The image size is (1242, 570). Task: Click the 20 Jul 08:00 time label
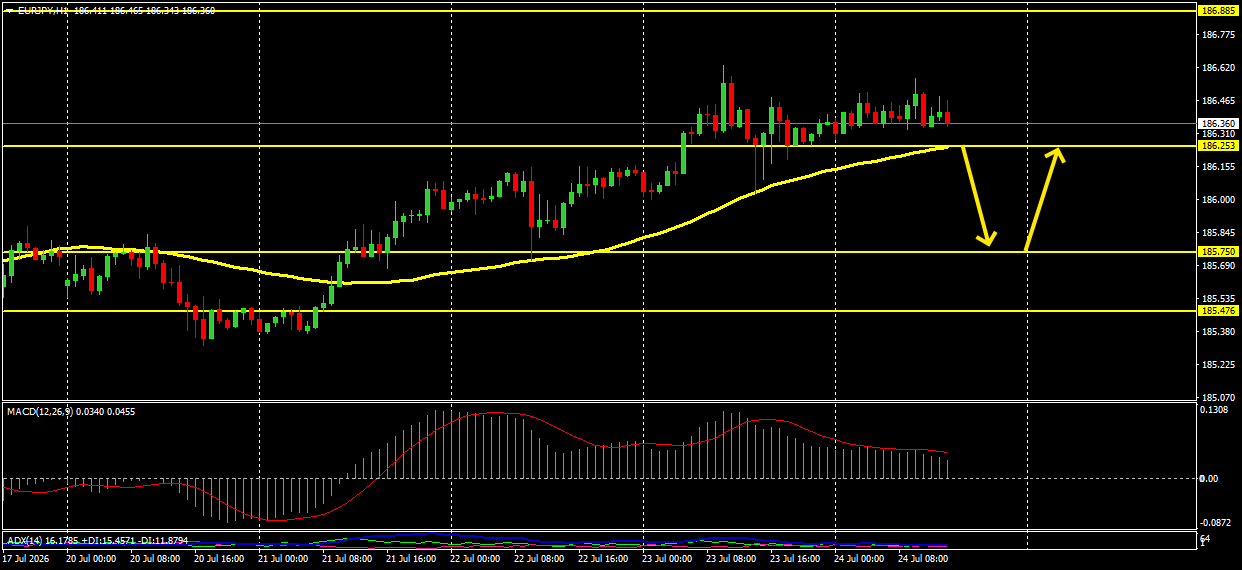[x=154, y=559]
